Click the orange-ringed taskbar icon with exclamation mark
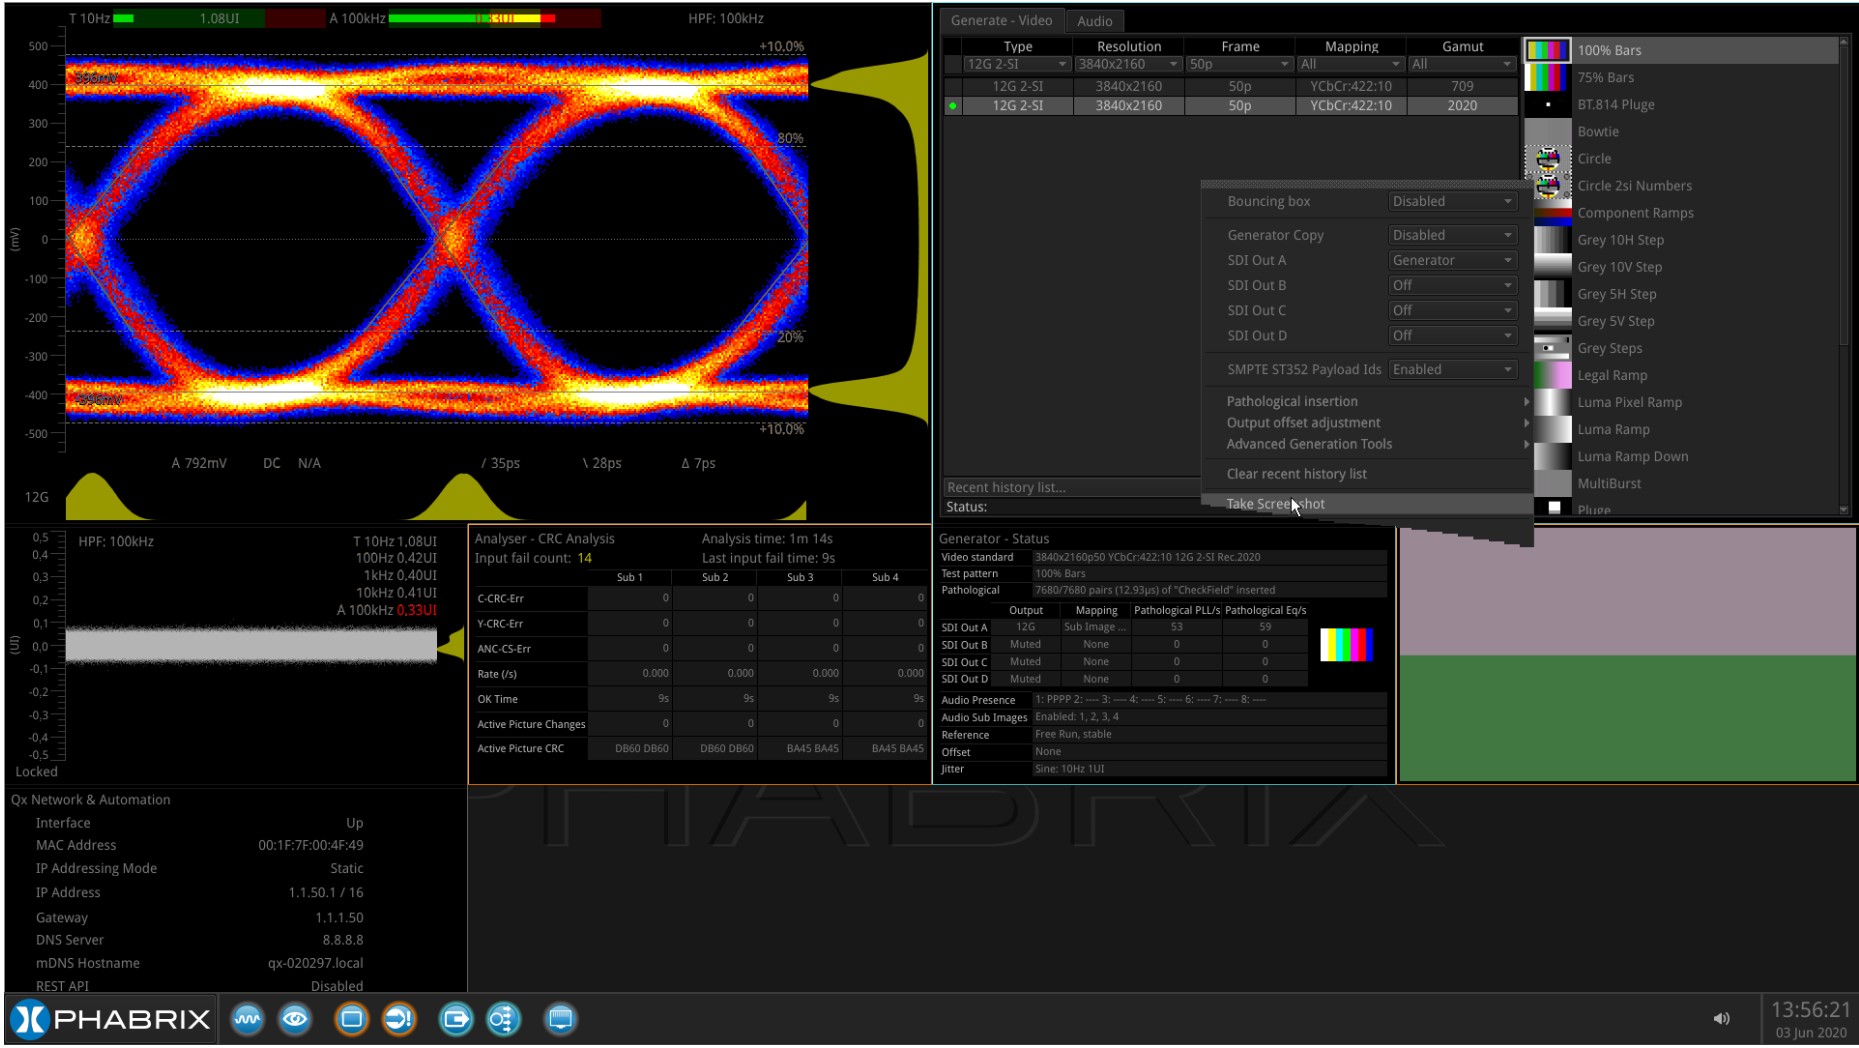Image resolution: width=1859 pixels, height=1048 pixels. (x=399, y=1019)
